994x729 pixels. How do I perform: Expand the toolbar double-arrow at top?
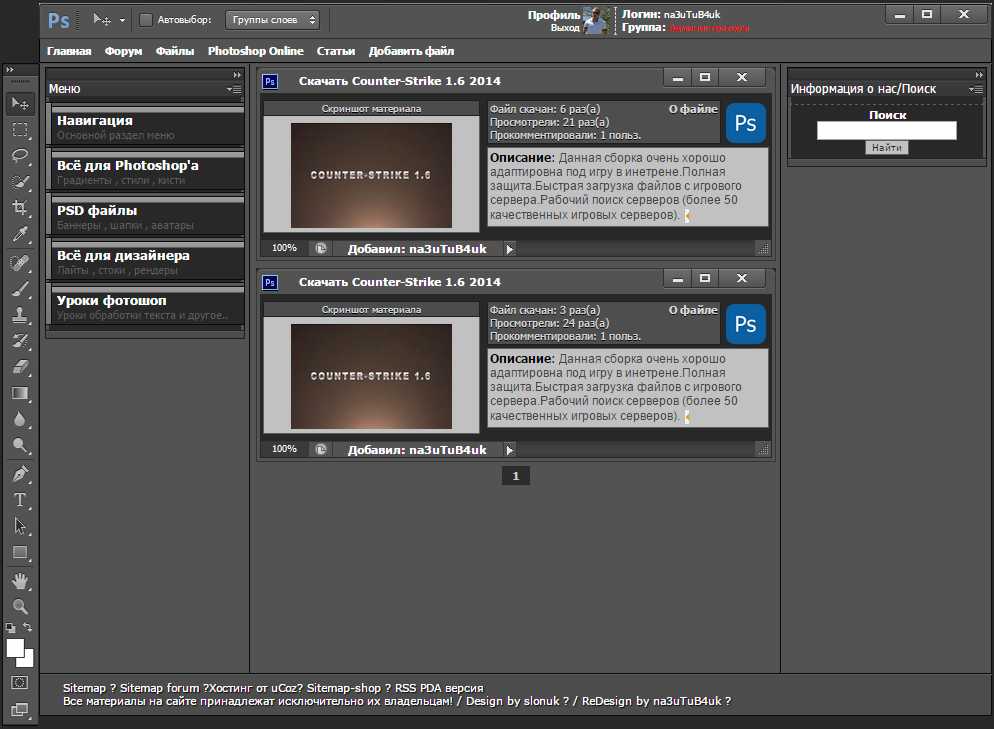pyautogui.click(x=10, y=70)
